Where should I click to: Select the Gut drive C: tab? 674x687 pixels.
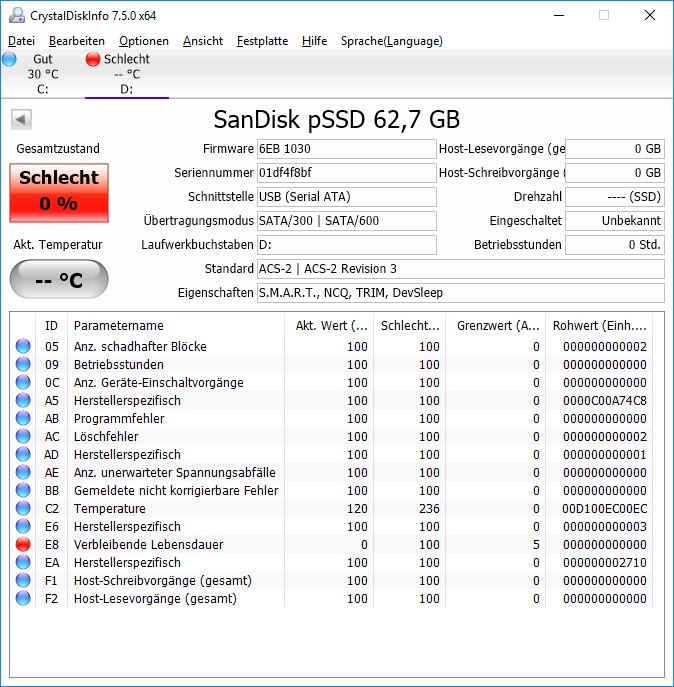coord(43,74)
